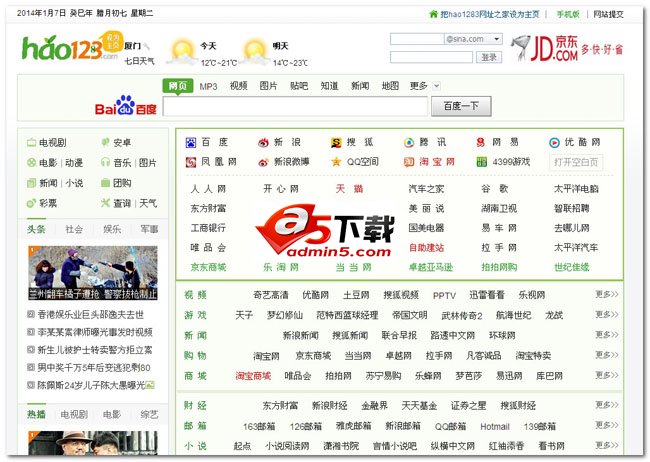Switch to the 军事 news tab

(x=149, y=229)
